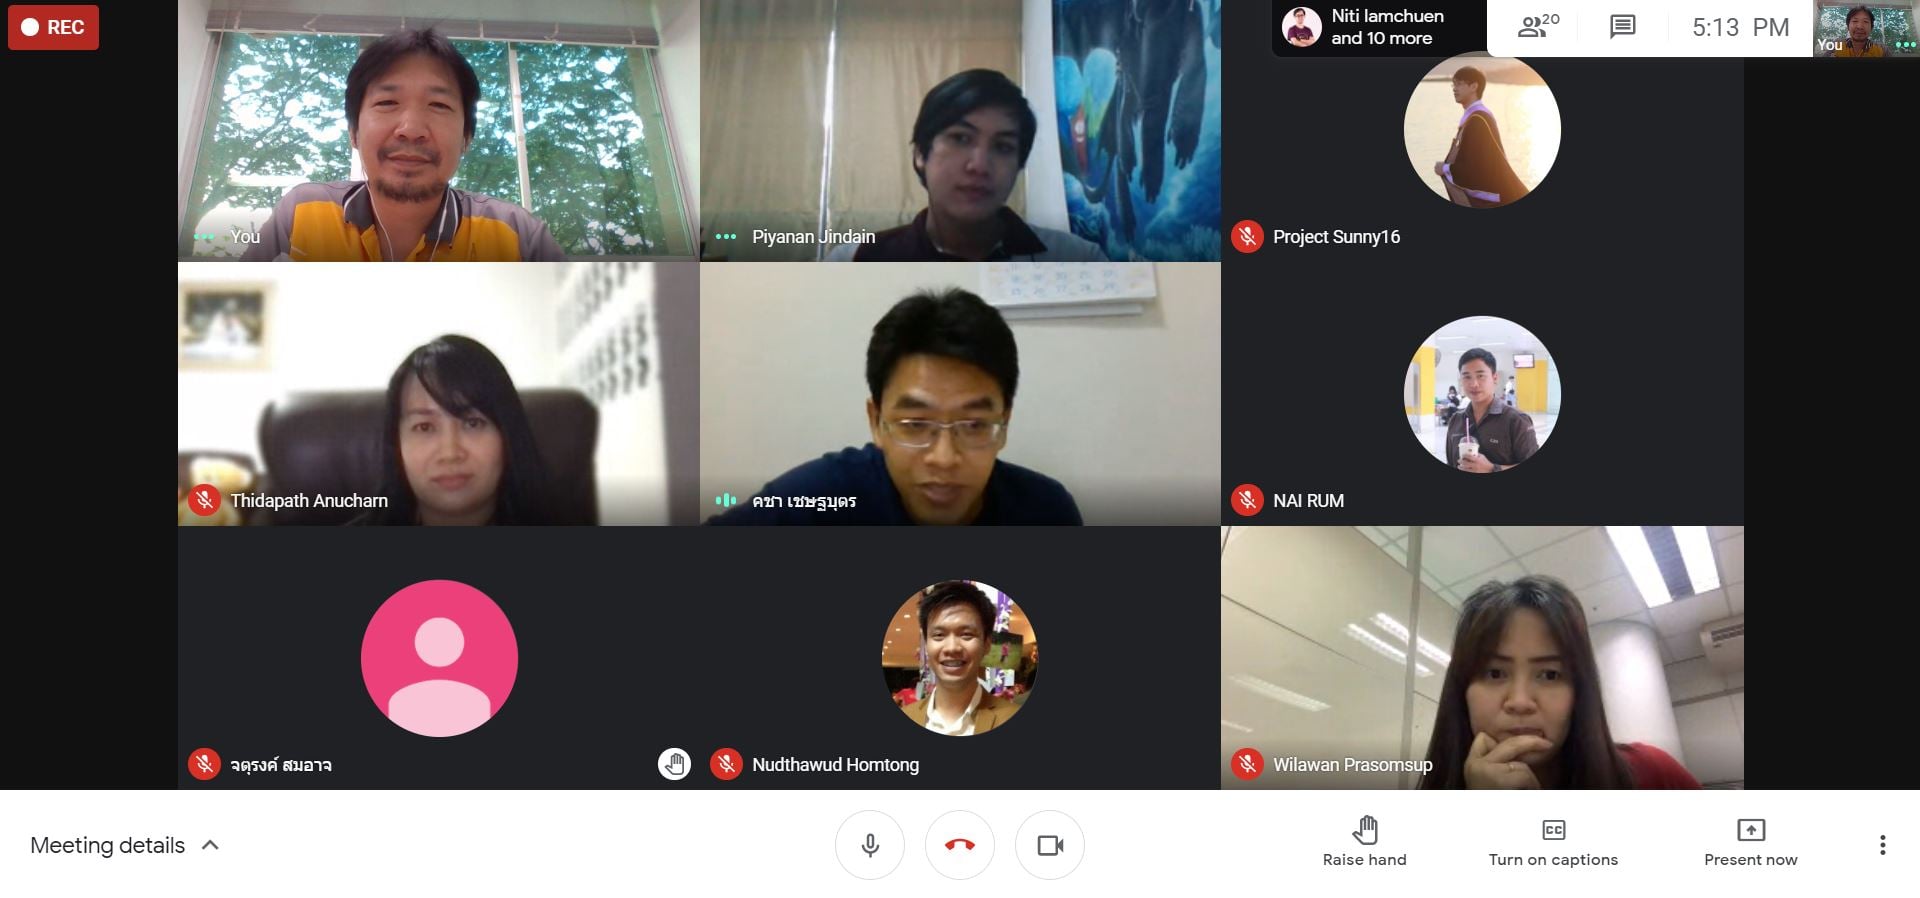The width and height of the screenshot is (1920, 898).
Task: Click raised hand icon beside Nudthawud Homtong
Action: pos(674,764)
